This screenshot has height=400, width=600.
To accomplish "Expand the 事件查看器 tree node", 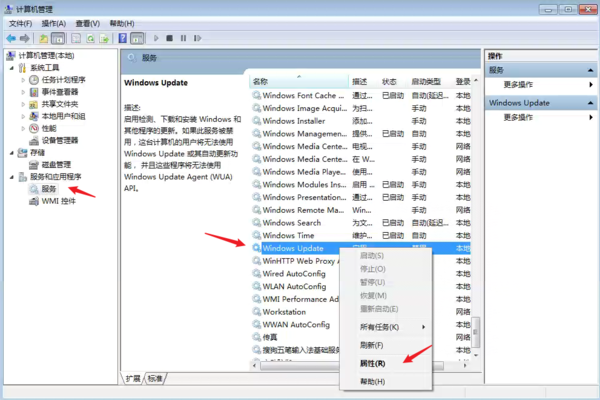I will point(22,92).
